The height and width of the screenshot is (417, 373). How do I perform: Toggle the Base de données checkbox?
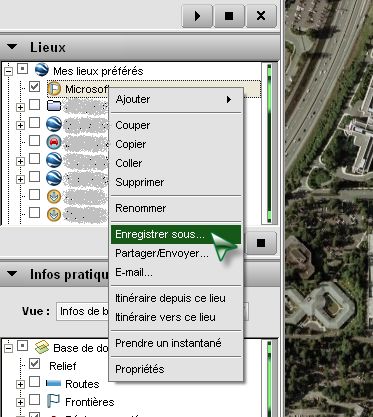point(23,346)
